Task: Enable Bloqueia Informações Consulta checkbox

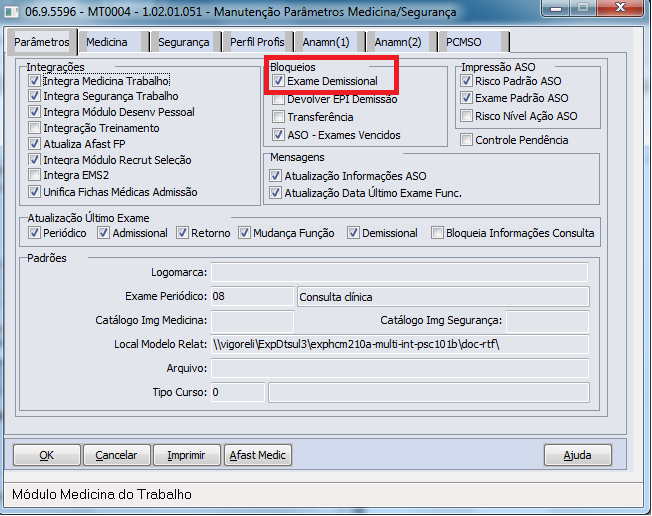Action: pos(437,233)
